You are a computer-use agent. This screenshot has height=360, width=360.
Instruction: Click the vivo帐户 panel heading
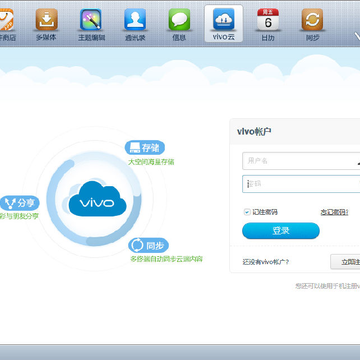[254, 132]
